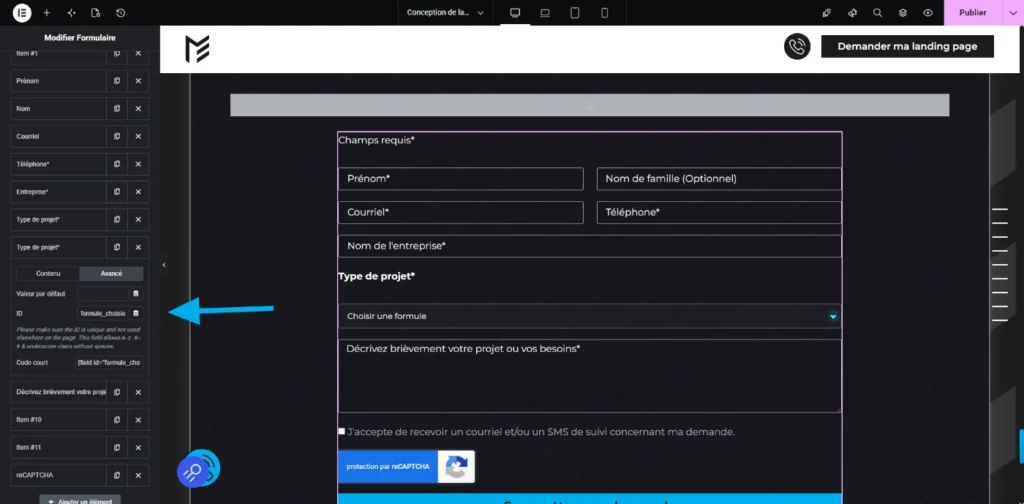Open the finder search icon
The width and height of the screenshot is (1024, 504).
877,12
